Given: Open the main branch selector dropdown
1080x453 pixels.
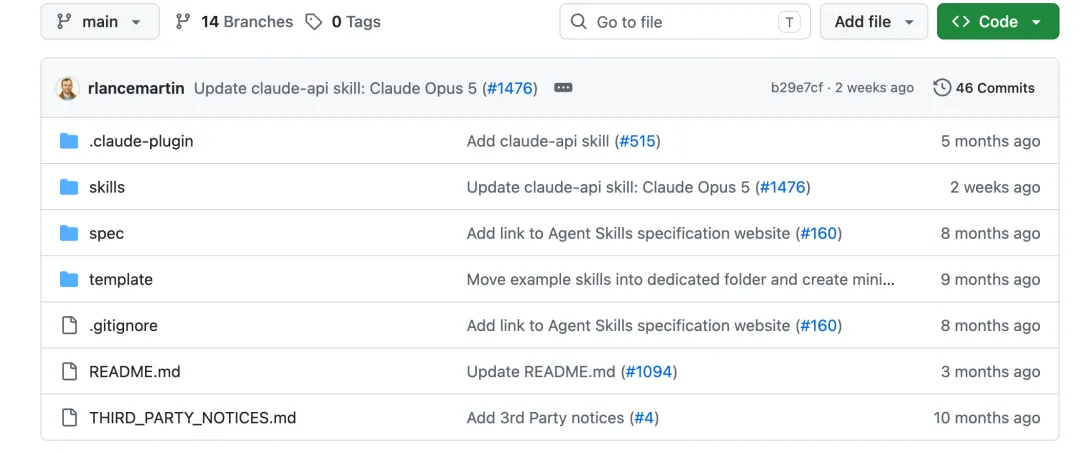Looking at the screenshot, I should click(100, 21).
